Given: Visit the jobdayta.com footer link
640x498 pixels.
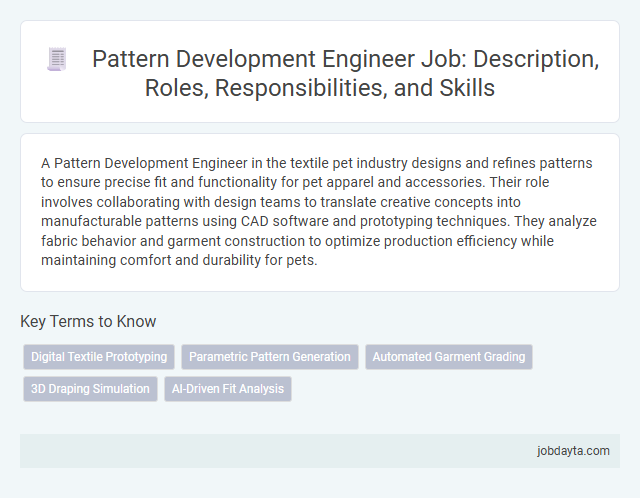Looking at the screenshot, I should coord(573,451).
